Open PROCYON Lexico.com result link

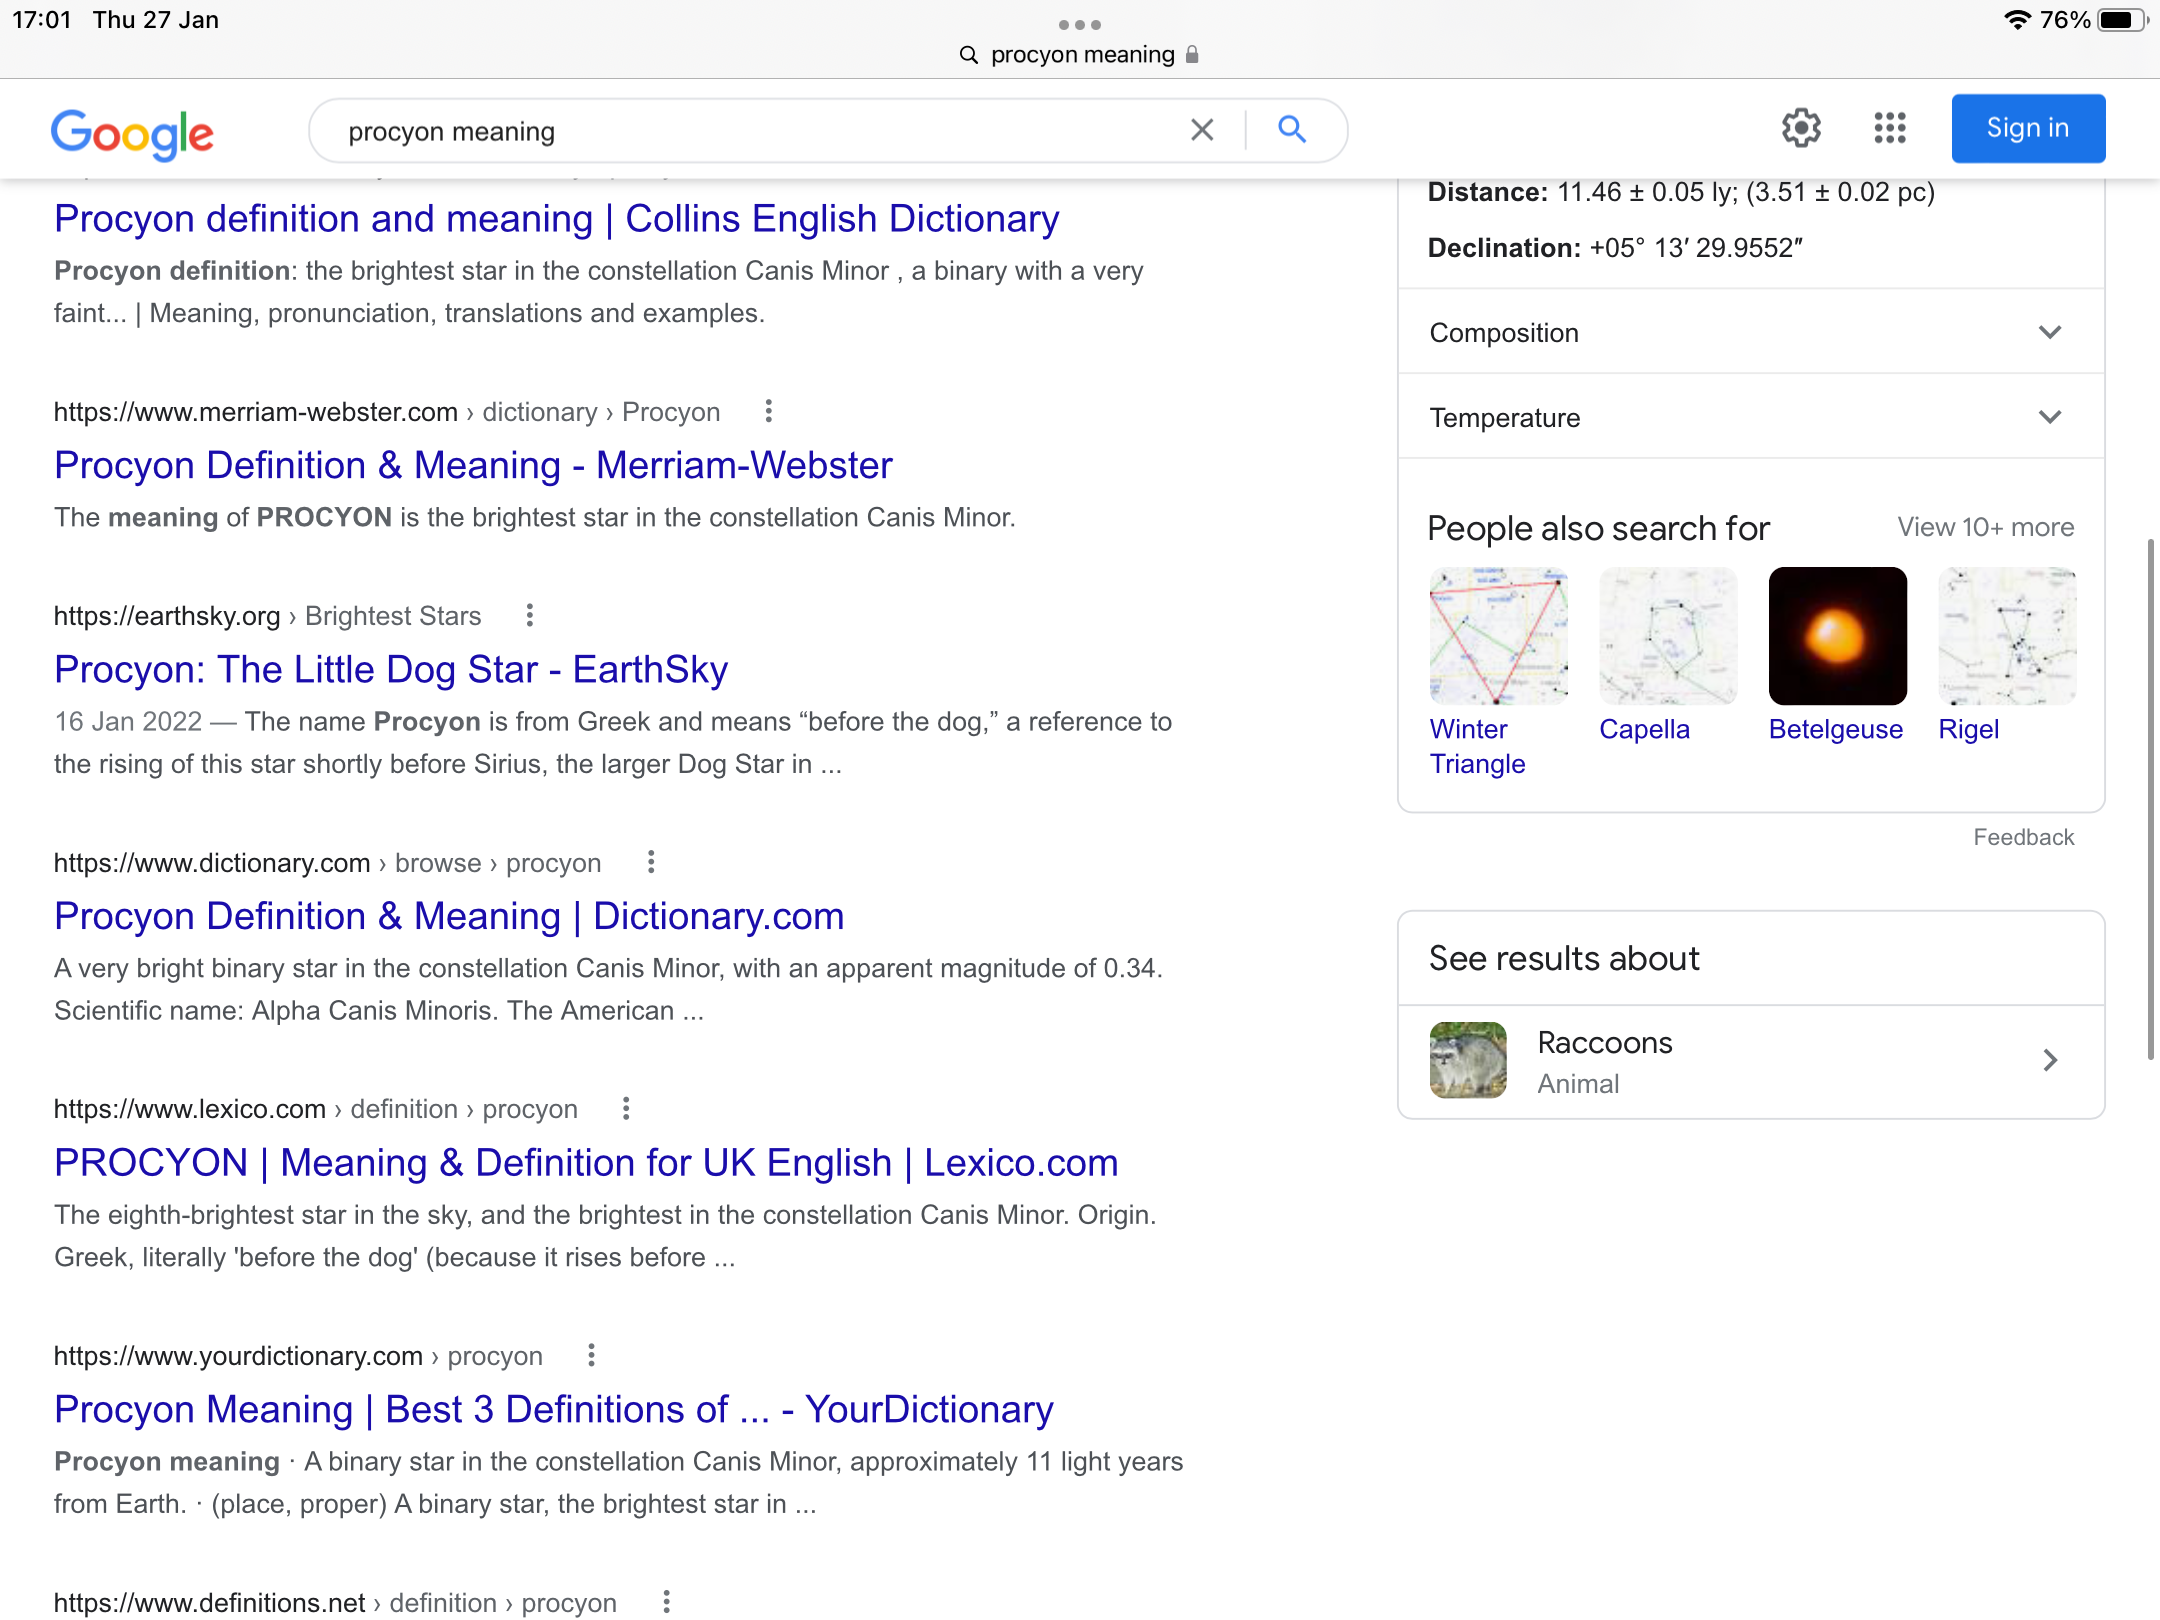click(586, 1162)
